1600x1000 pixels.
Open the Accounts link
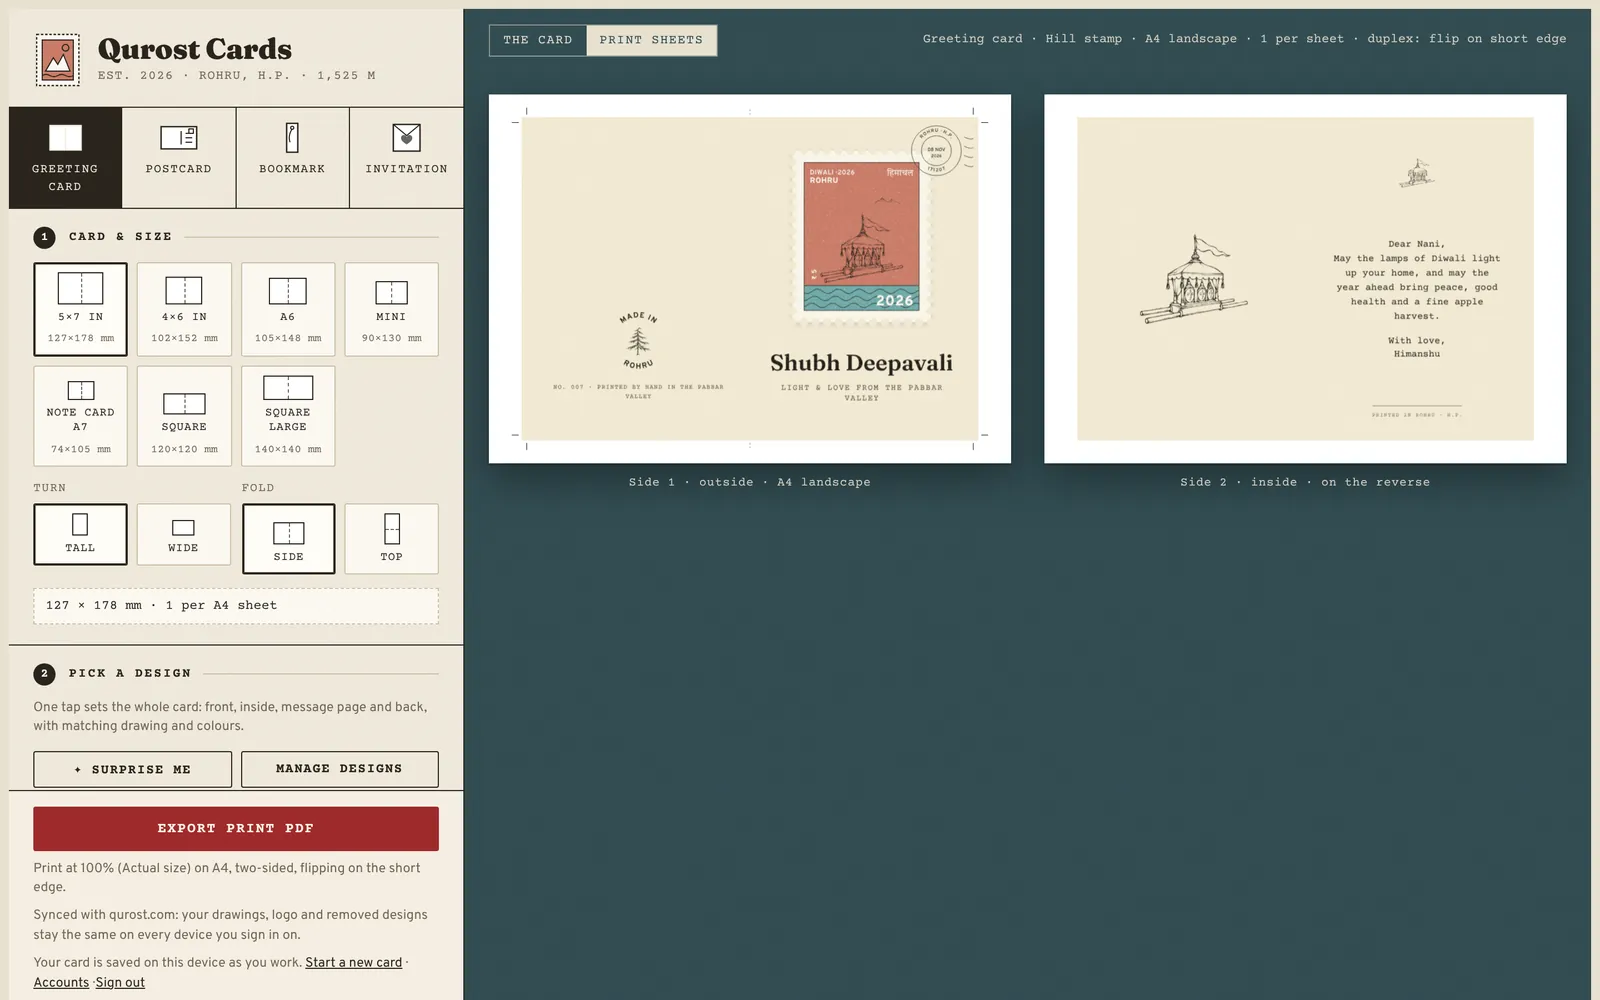pos(61,983)
